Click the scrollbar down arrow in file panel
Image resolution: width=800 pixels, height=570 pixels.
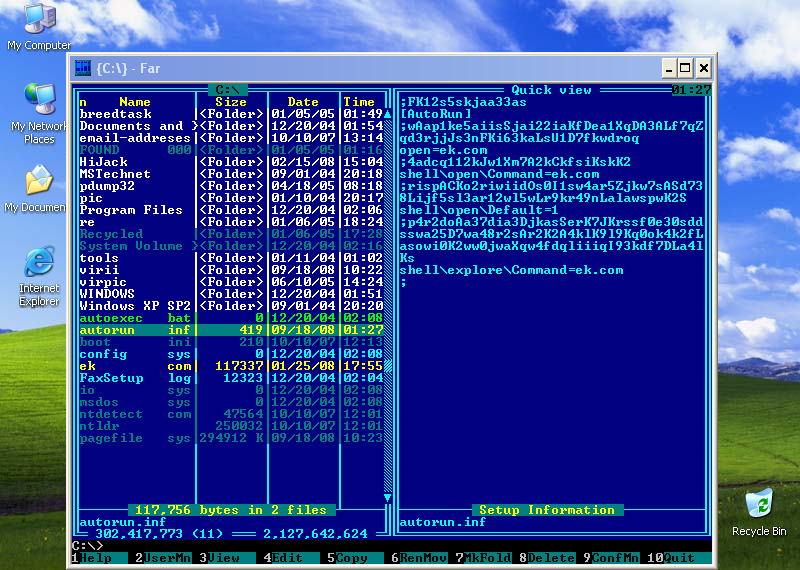pyautogui.click(x=388, y=498)
